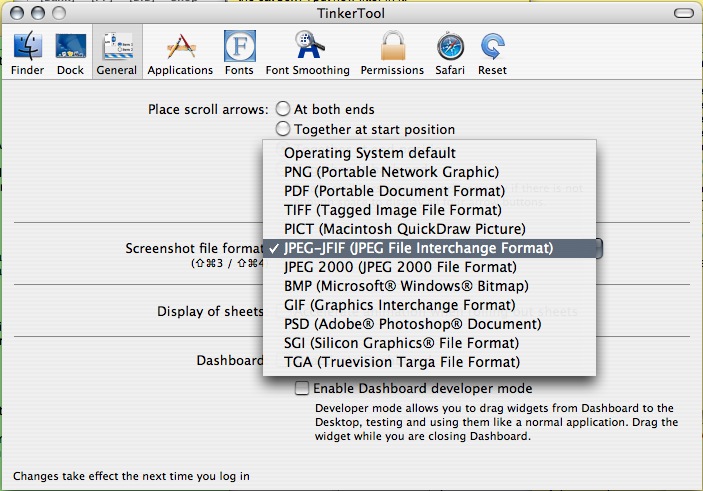Choose JPEG 2000 file format

tap(430, 267)
